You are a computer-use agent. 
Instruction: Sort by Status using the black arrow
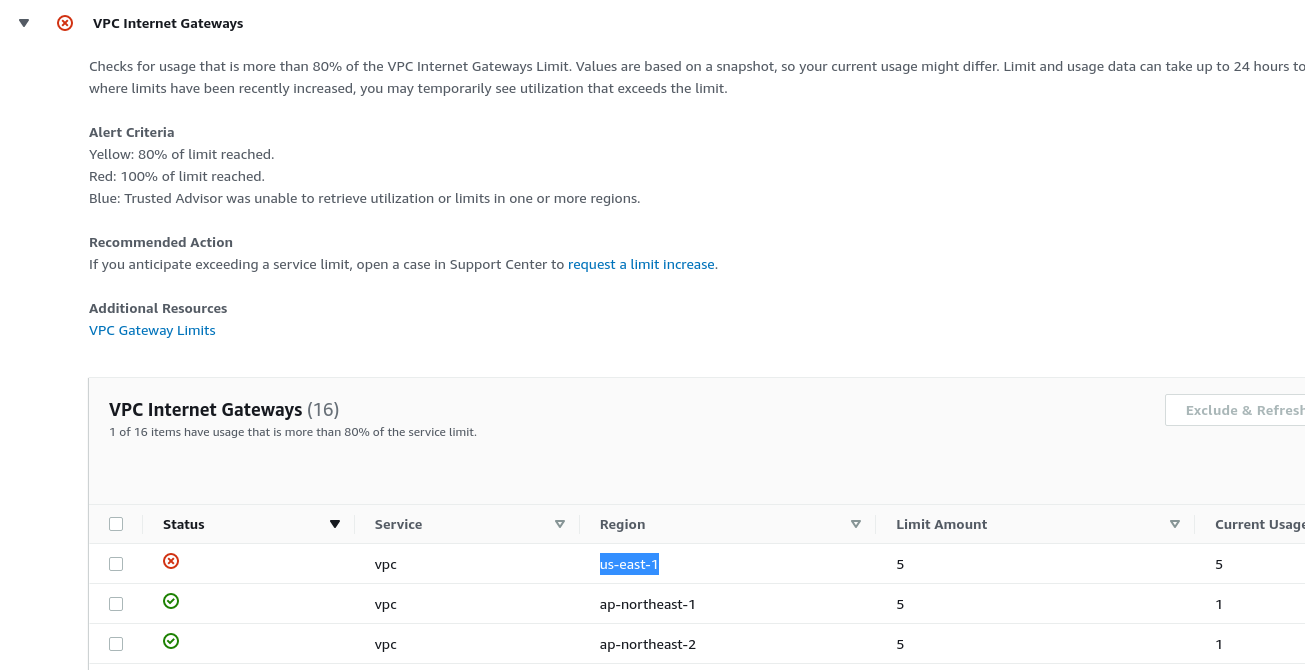[x=335, y=524]
